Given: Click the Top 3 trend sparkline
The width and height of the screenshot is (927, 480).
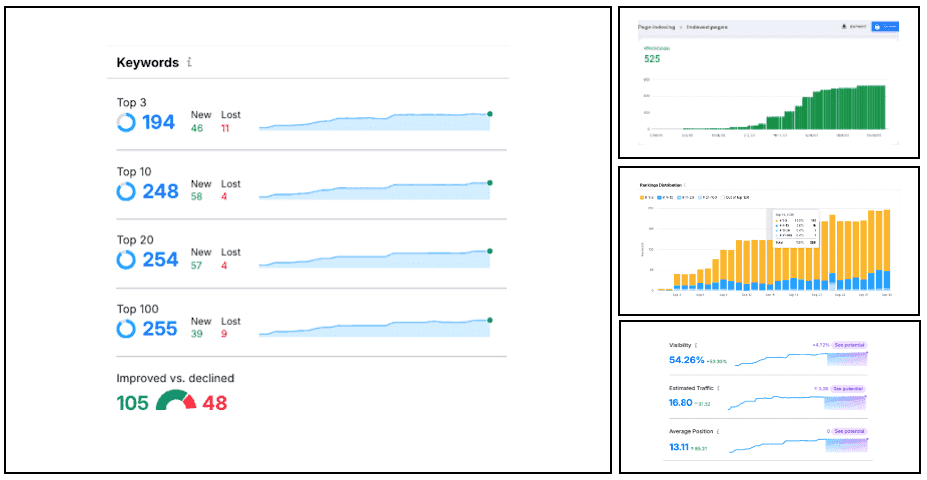Looking at the screenshot, I should (374, 121).
